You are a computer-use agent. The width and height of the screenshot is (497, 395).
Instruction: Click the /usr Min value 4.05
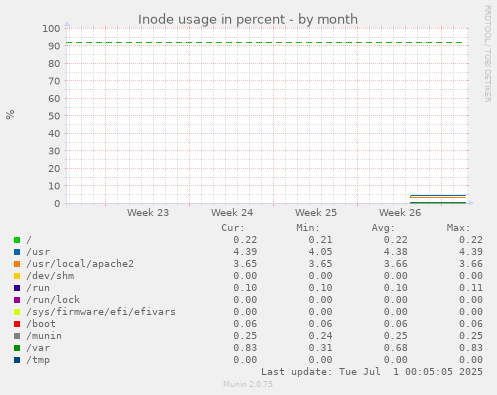[320, 252]
